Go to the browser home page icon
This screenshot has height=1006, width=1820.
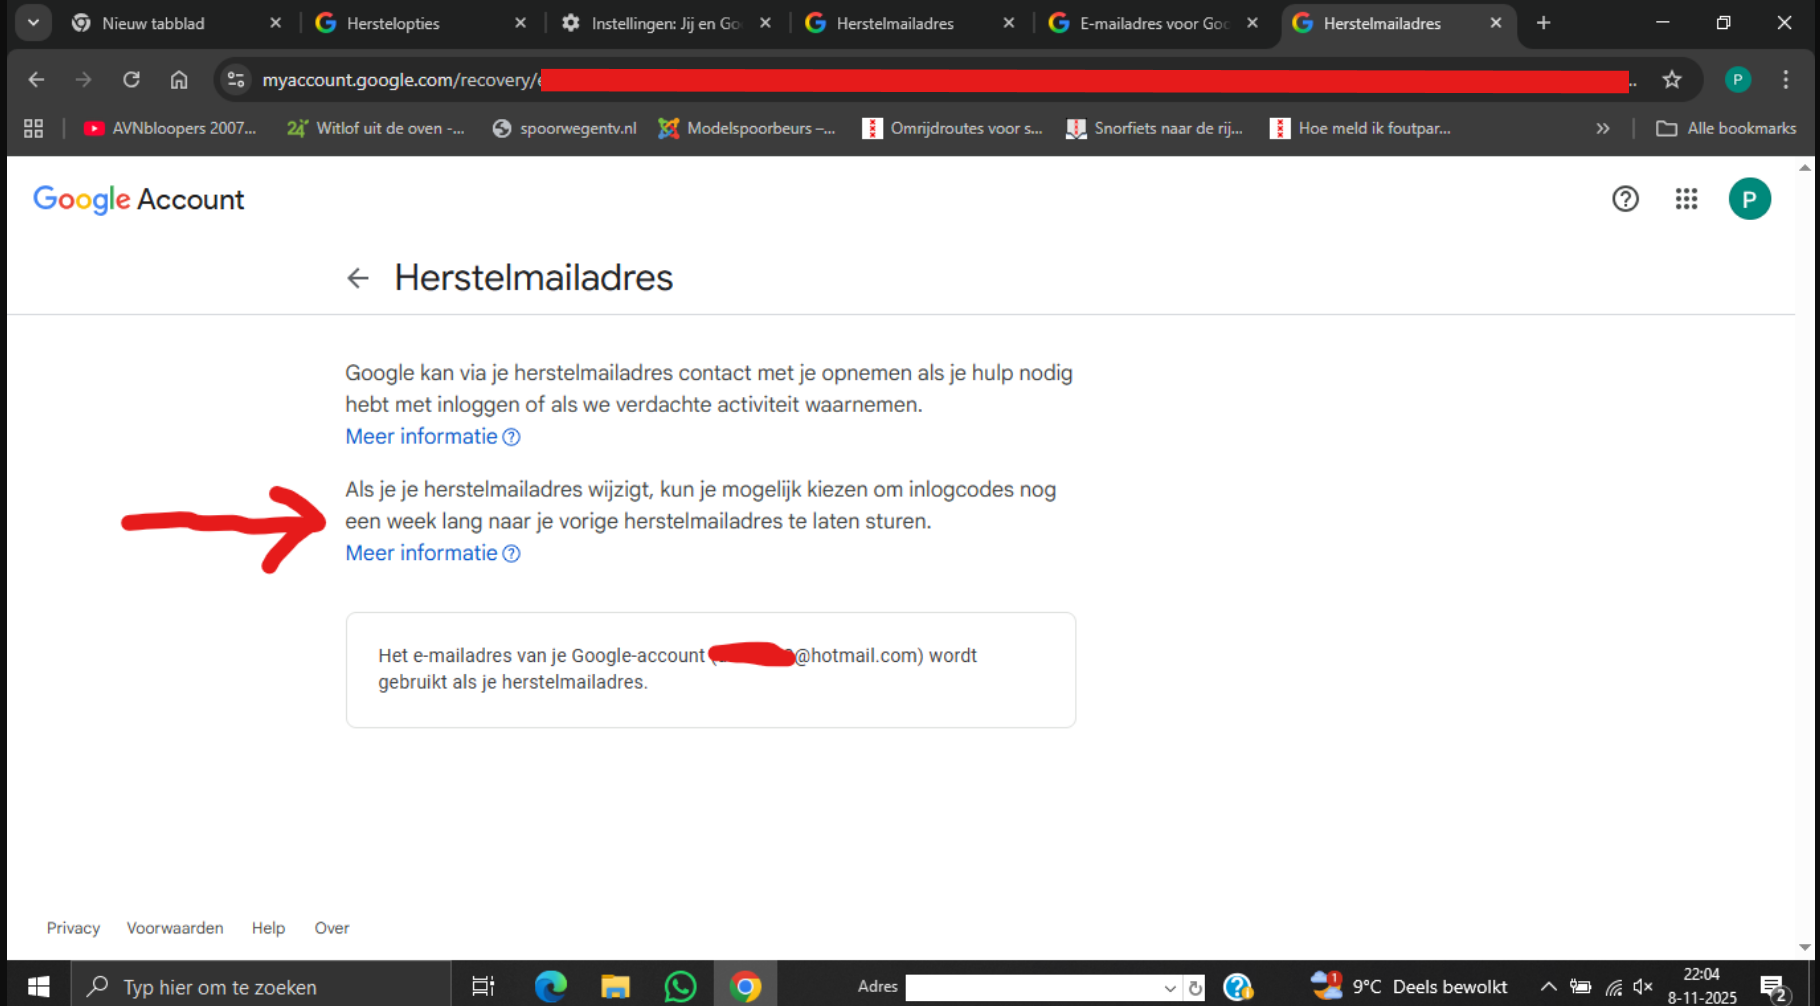coord(179,80)
